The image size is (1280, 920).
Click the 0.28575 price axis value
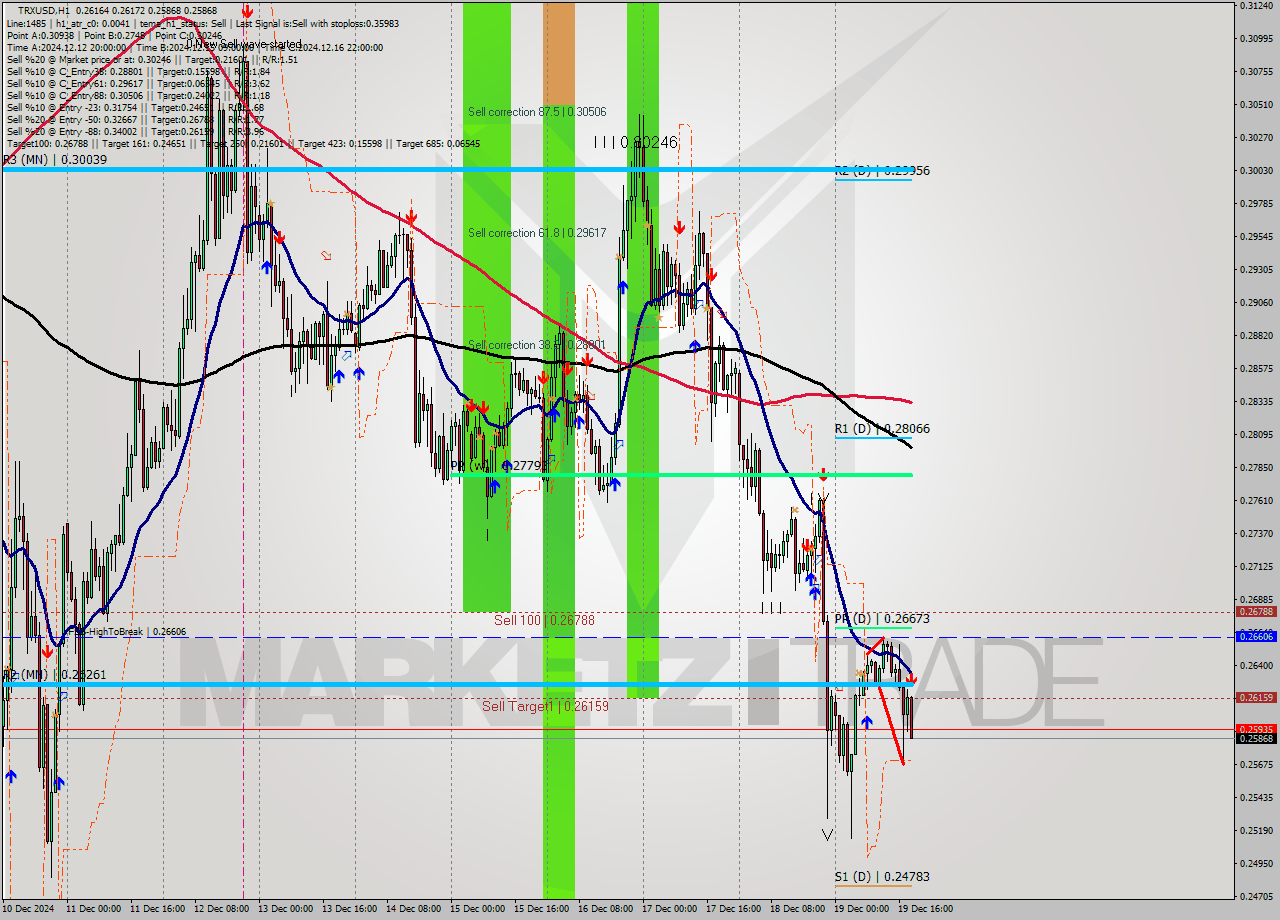pos(1256,368)
